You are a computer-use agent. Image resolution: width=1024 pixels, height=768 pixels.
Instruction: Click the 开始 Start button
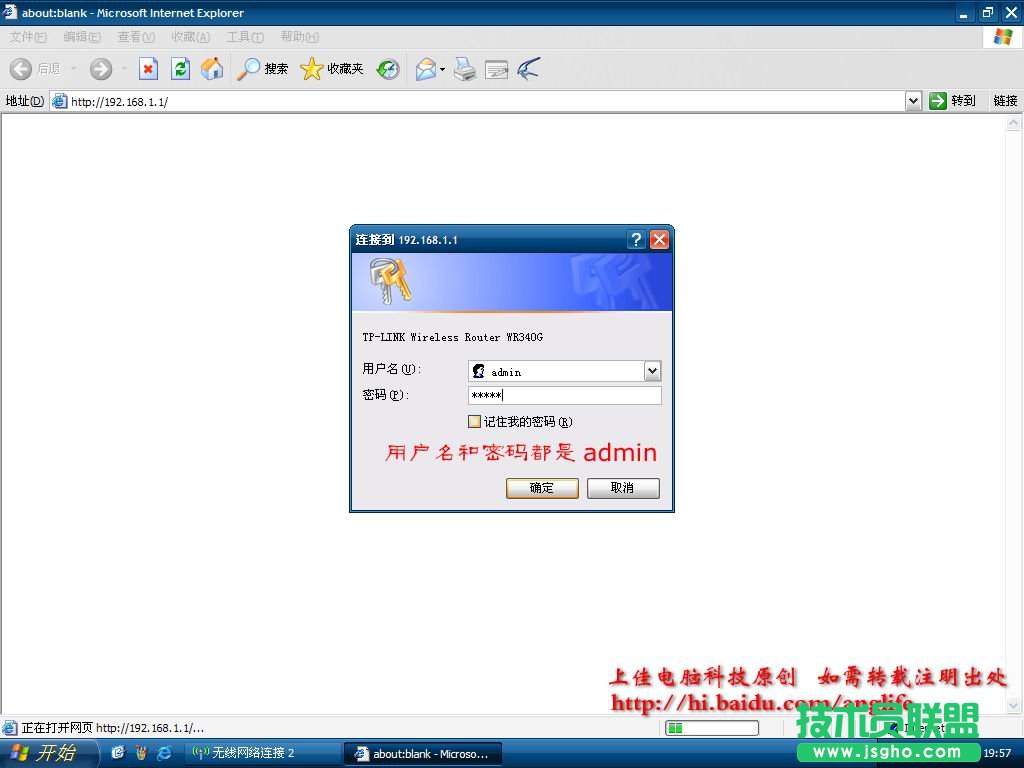point(49,753)
